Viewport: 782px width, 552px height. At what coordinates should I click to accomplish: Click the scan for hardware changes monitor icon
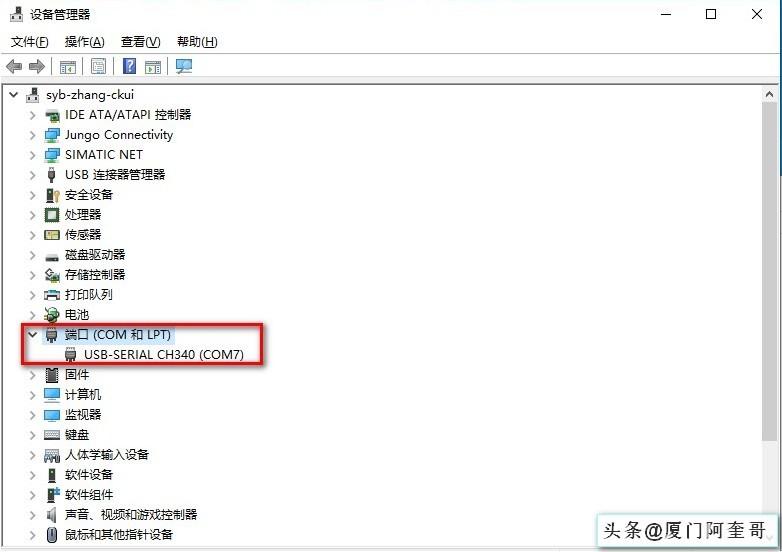coord(184,66)
